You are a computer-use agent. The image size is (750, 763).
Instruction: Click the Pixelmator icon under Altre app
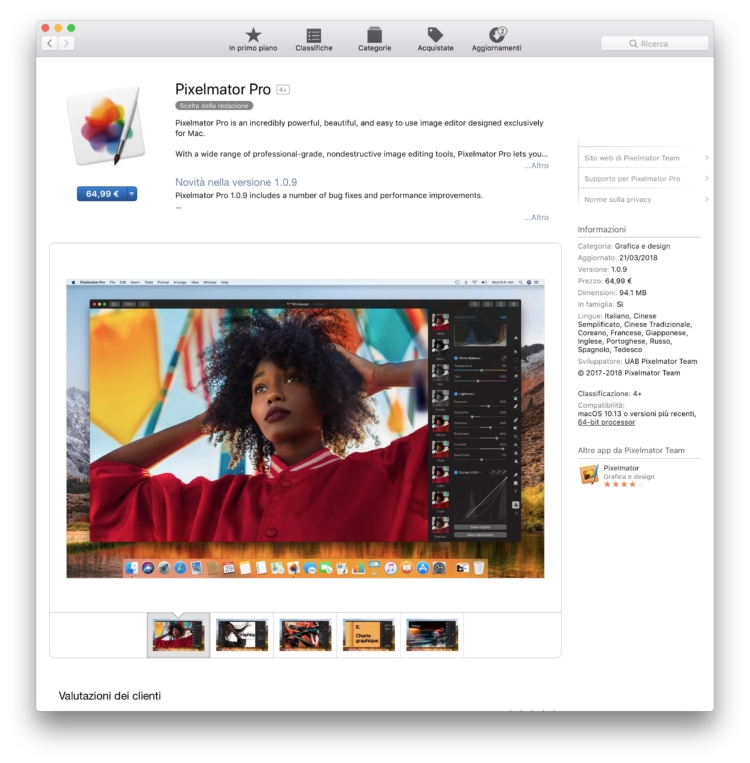[589, 475]
